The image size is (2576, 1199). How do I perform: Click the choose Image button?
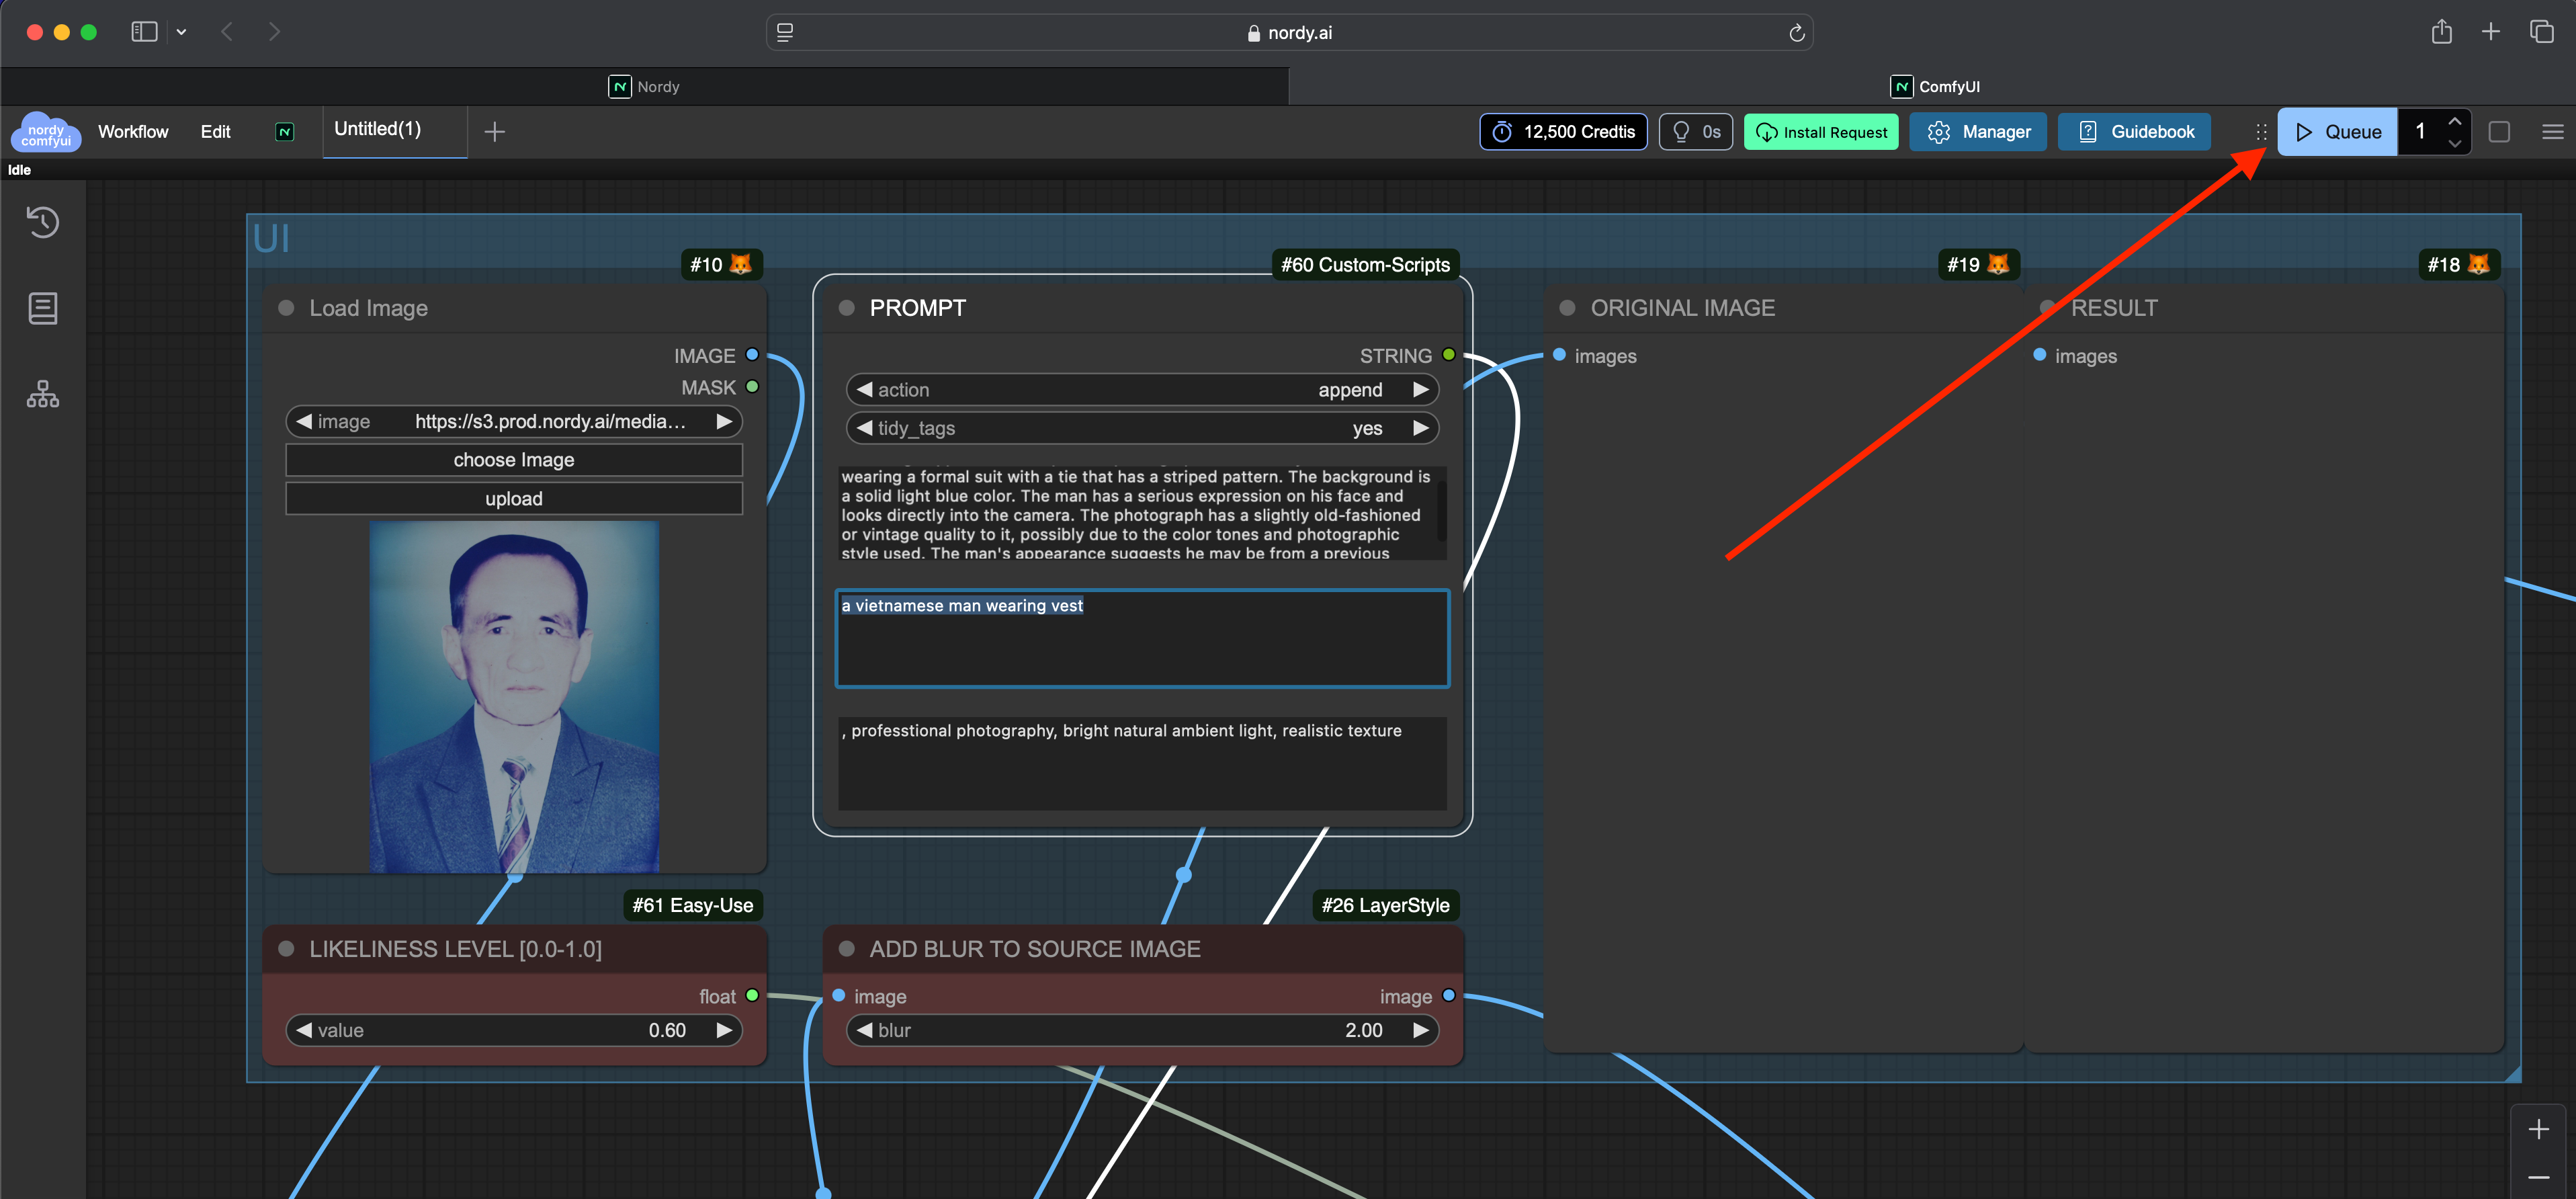click(x=514, y=460)
